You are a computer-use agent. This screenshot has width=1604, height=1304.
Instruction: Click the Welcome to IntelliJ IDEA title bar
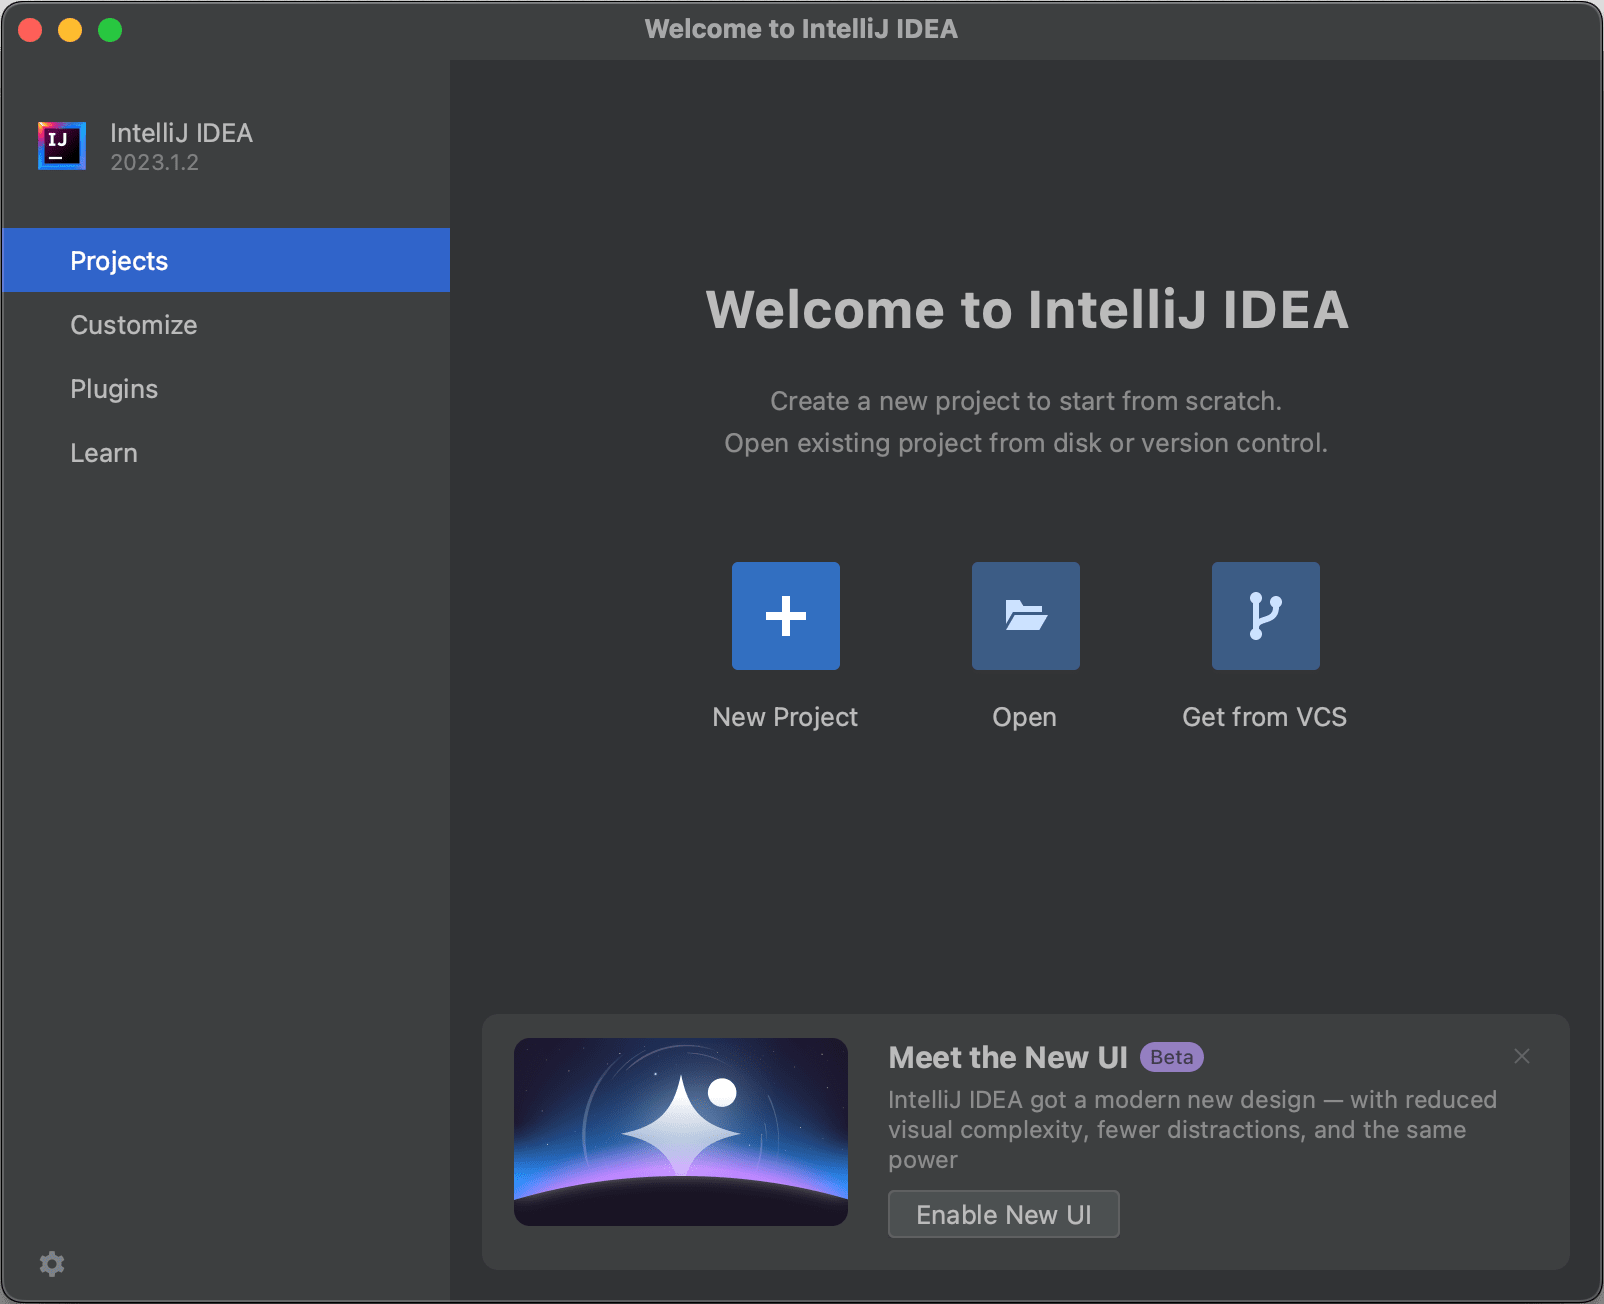pyautogui.click(x=802, y=29)
